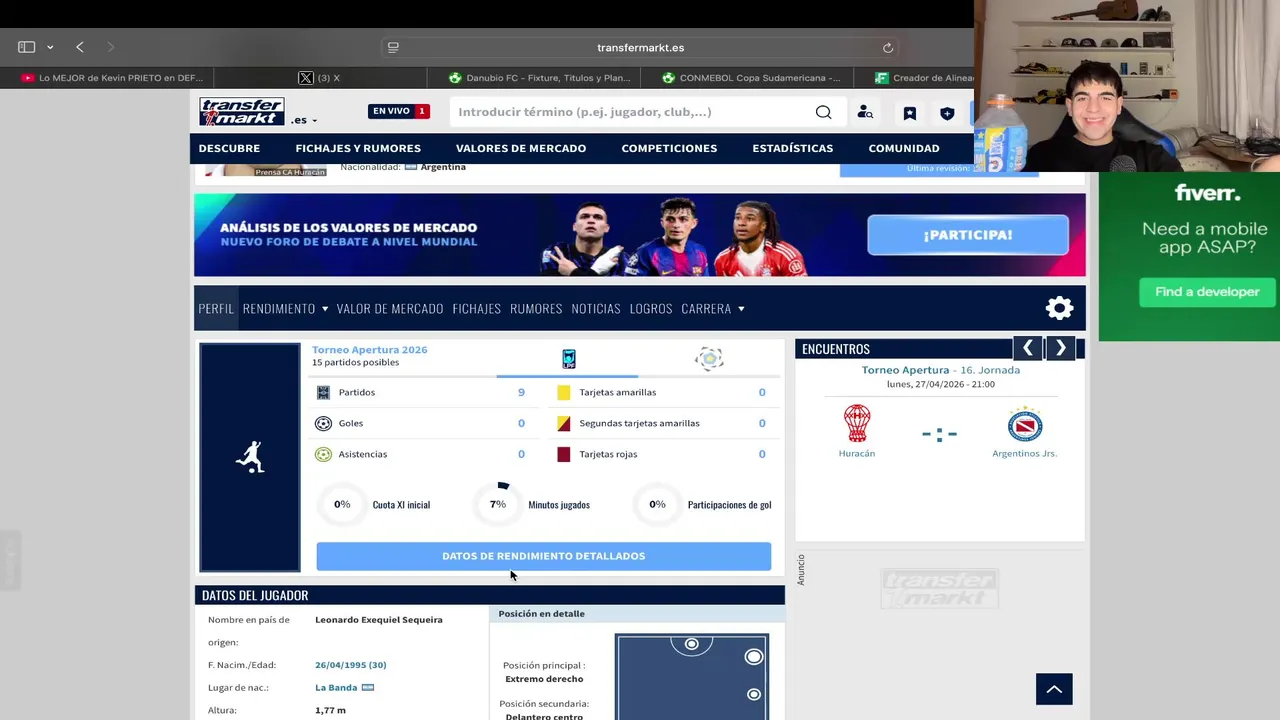Switch to the Danubio FC Fixture tab
1280x720 pixels.
540,78
